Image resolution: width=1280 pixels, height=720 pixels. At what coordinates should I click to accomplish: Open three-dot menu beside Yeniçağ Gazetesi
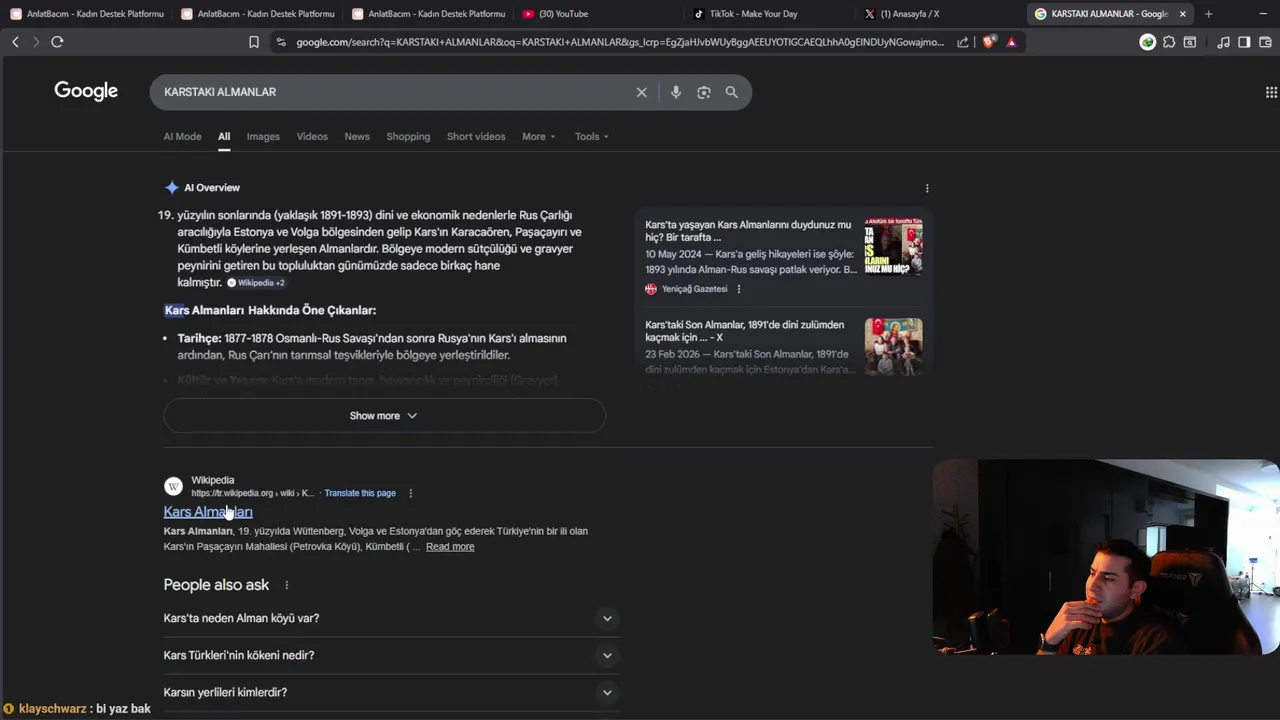click(x=739, y=289)
